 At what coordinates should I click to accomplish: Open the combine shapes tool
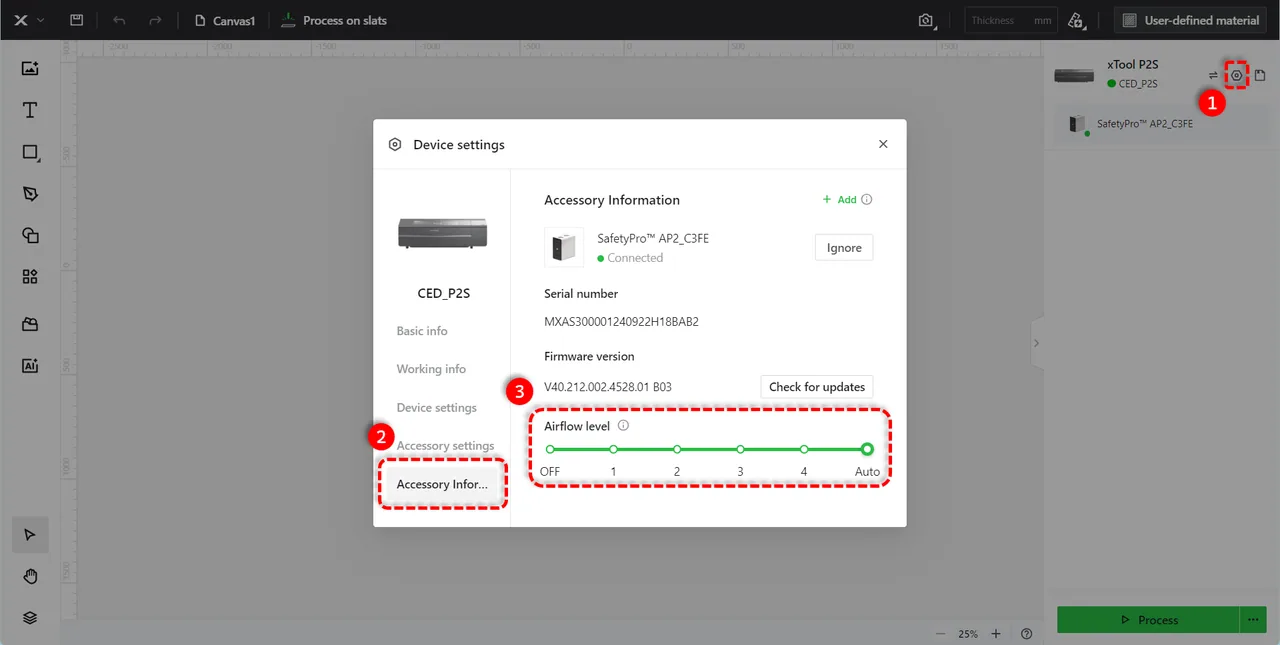point(30,235)
